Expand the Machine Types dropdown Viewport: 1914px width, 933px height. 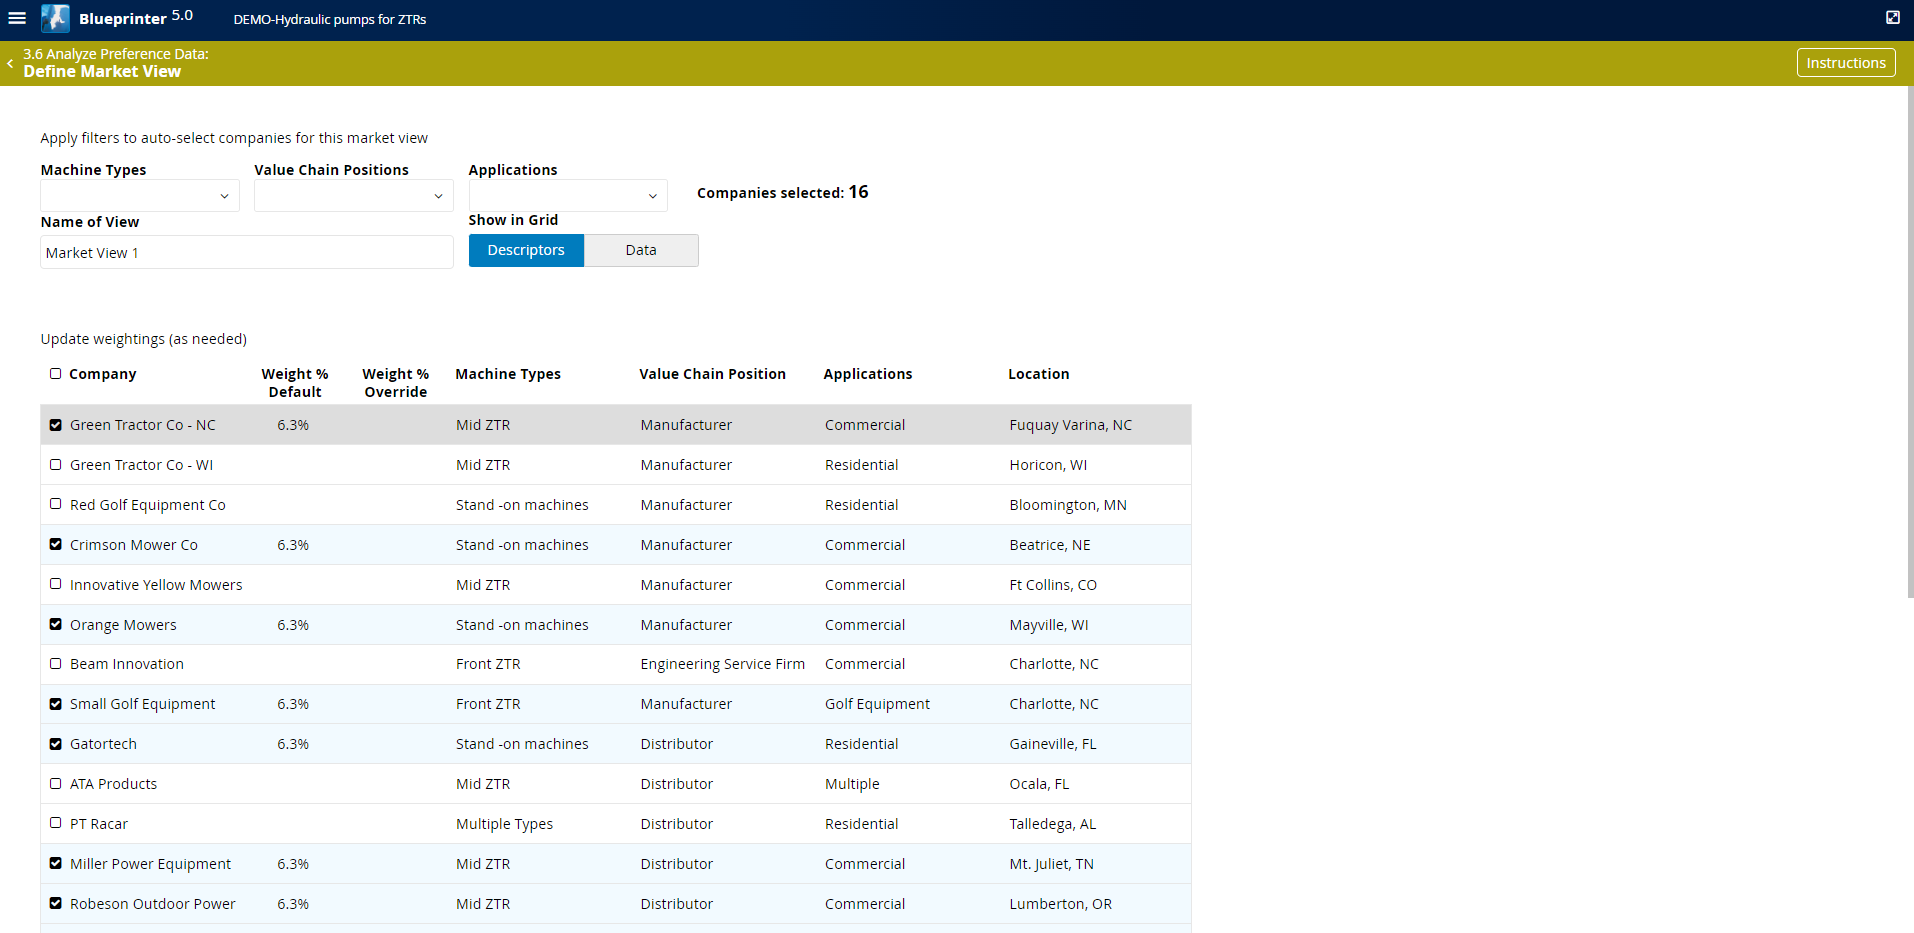coord(140,195)
